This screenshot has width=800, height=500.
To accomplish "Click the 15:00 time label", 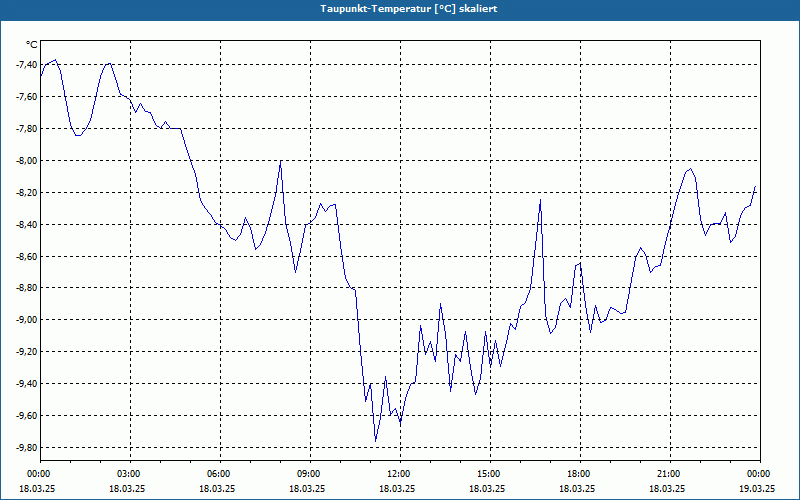I will click(x=490, y=474).
